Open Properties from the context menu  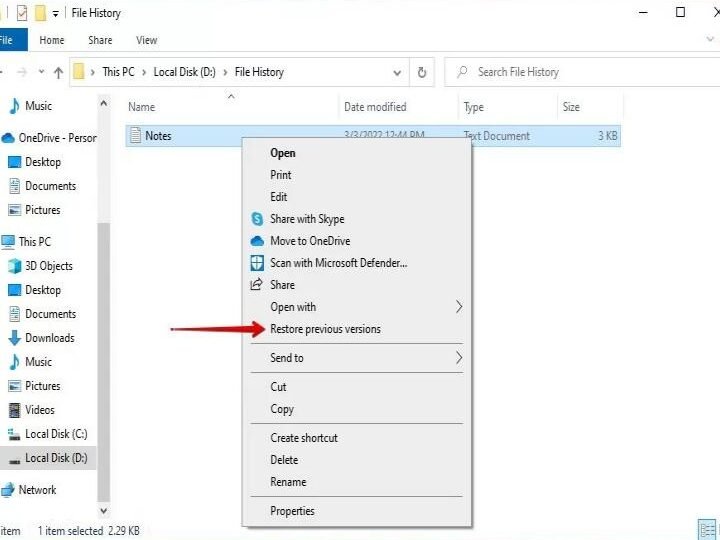(357, 511)
